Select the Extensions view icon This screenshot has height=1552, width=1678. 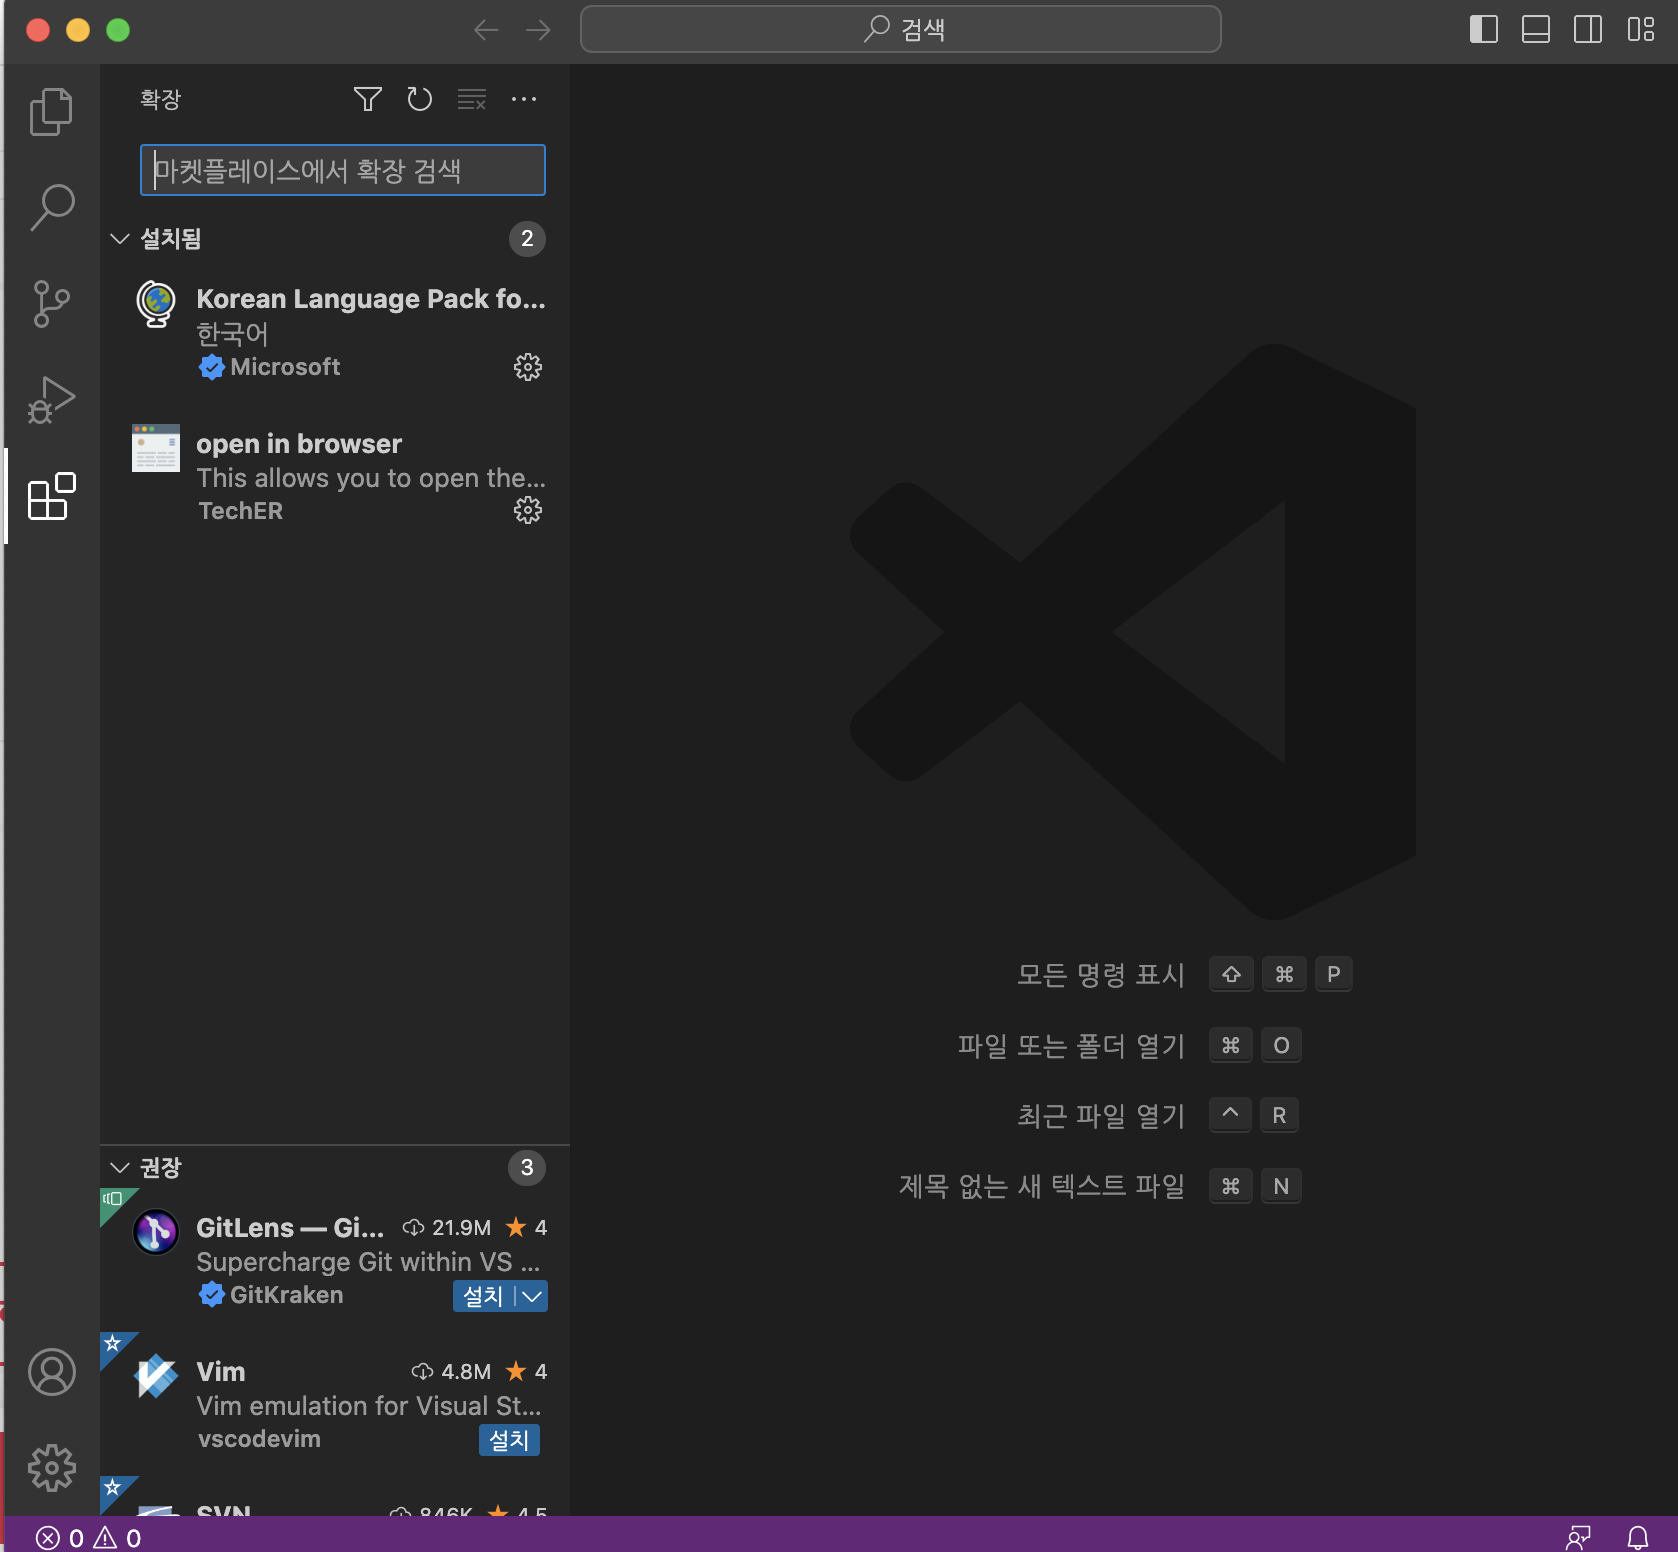51,496
